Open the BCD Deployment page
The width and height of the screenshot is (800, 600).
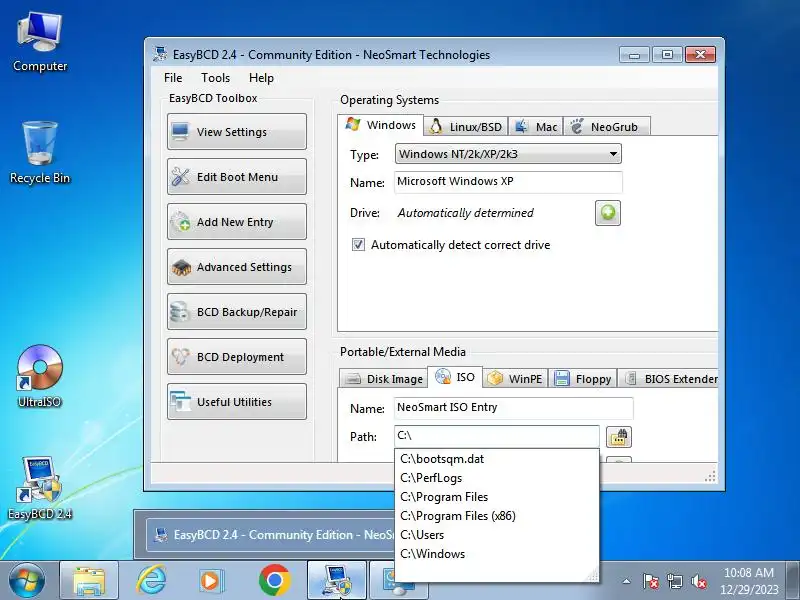[237, 356]
